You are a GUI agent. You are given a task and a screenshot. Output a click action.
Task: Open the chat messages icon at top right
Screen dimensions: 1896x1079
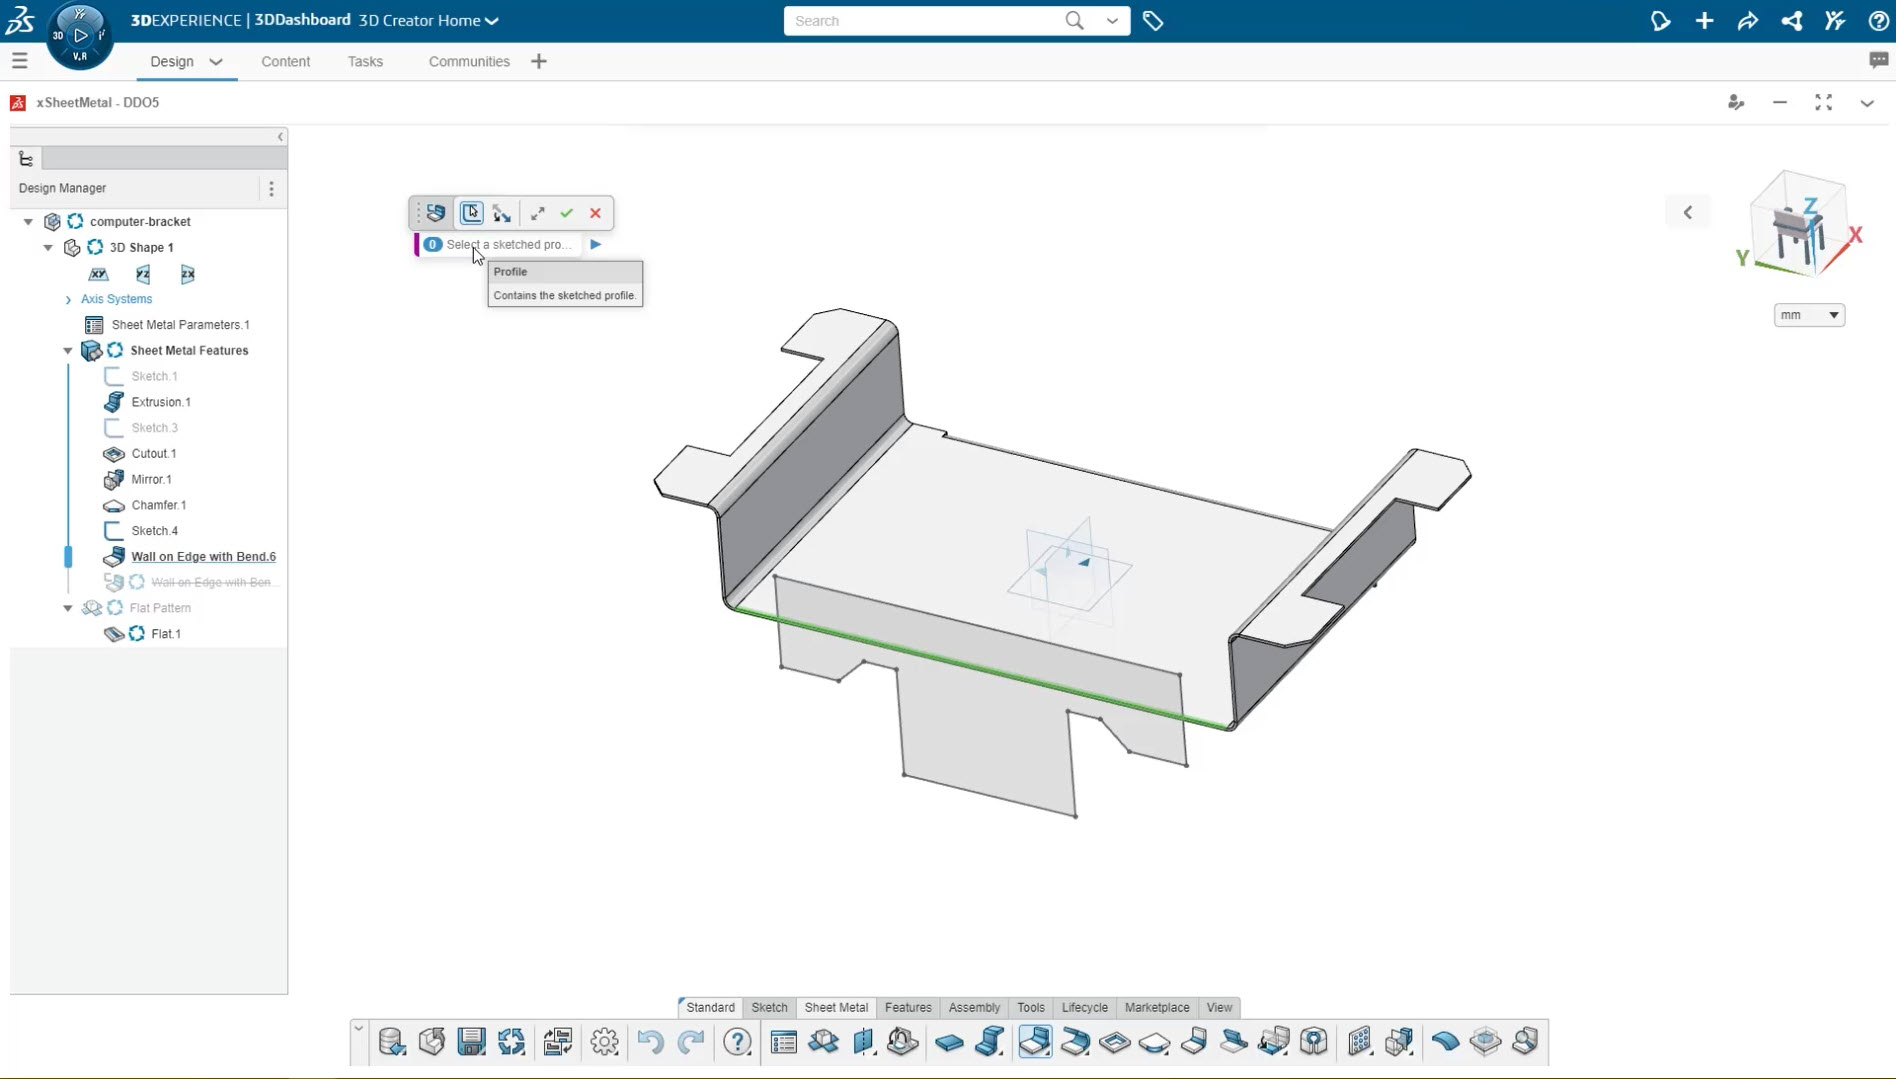click(x=1878, y=61)
